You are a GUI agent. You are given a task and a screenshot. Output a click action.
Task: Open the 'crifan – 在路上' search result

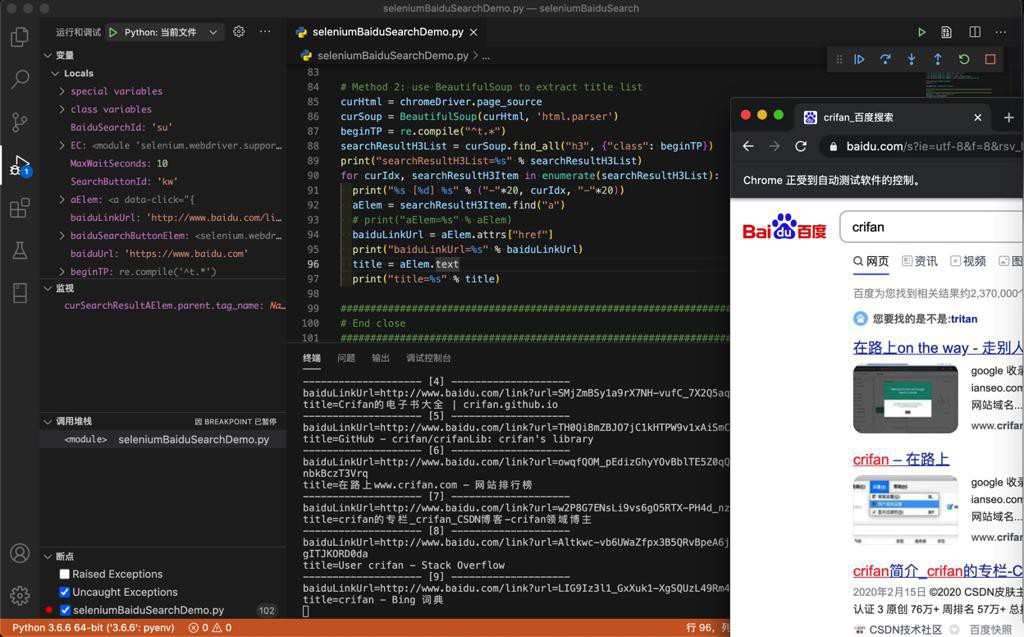[901, 459]
